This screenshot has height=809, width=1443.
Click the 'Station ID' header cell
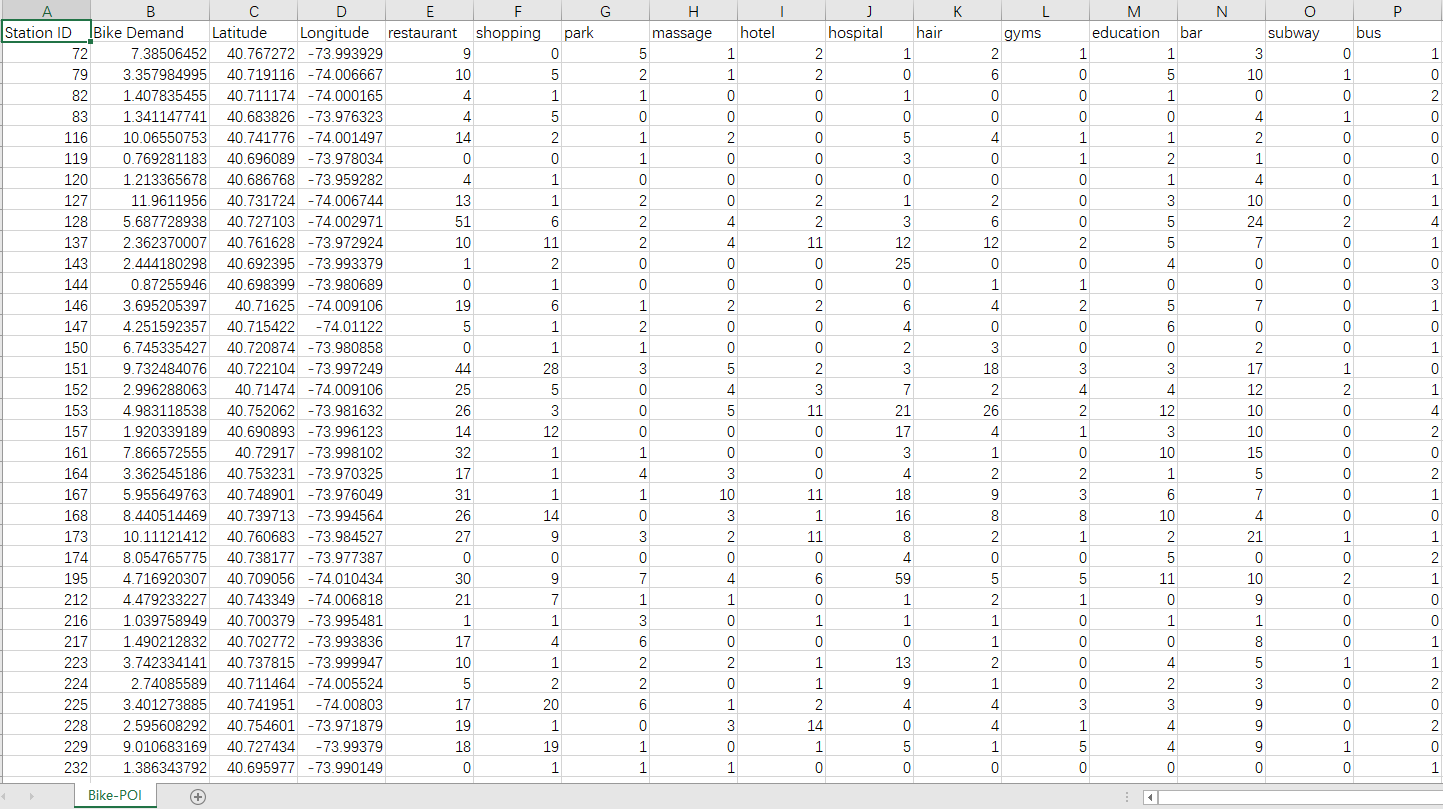(46, 32)
